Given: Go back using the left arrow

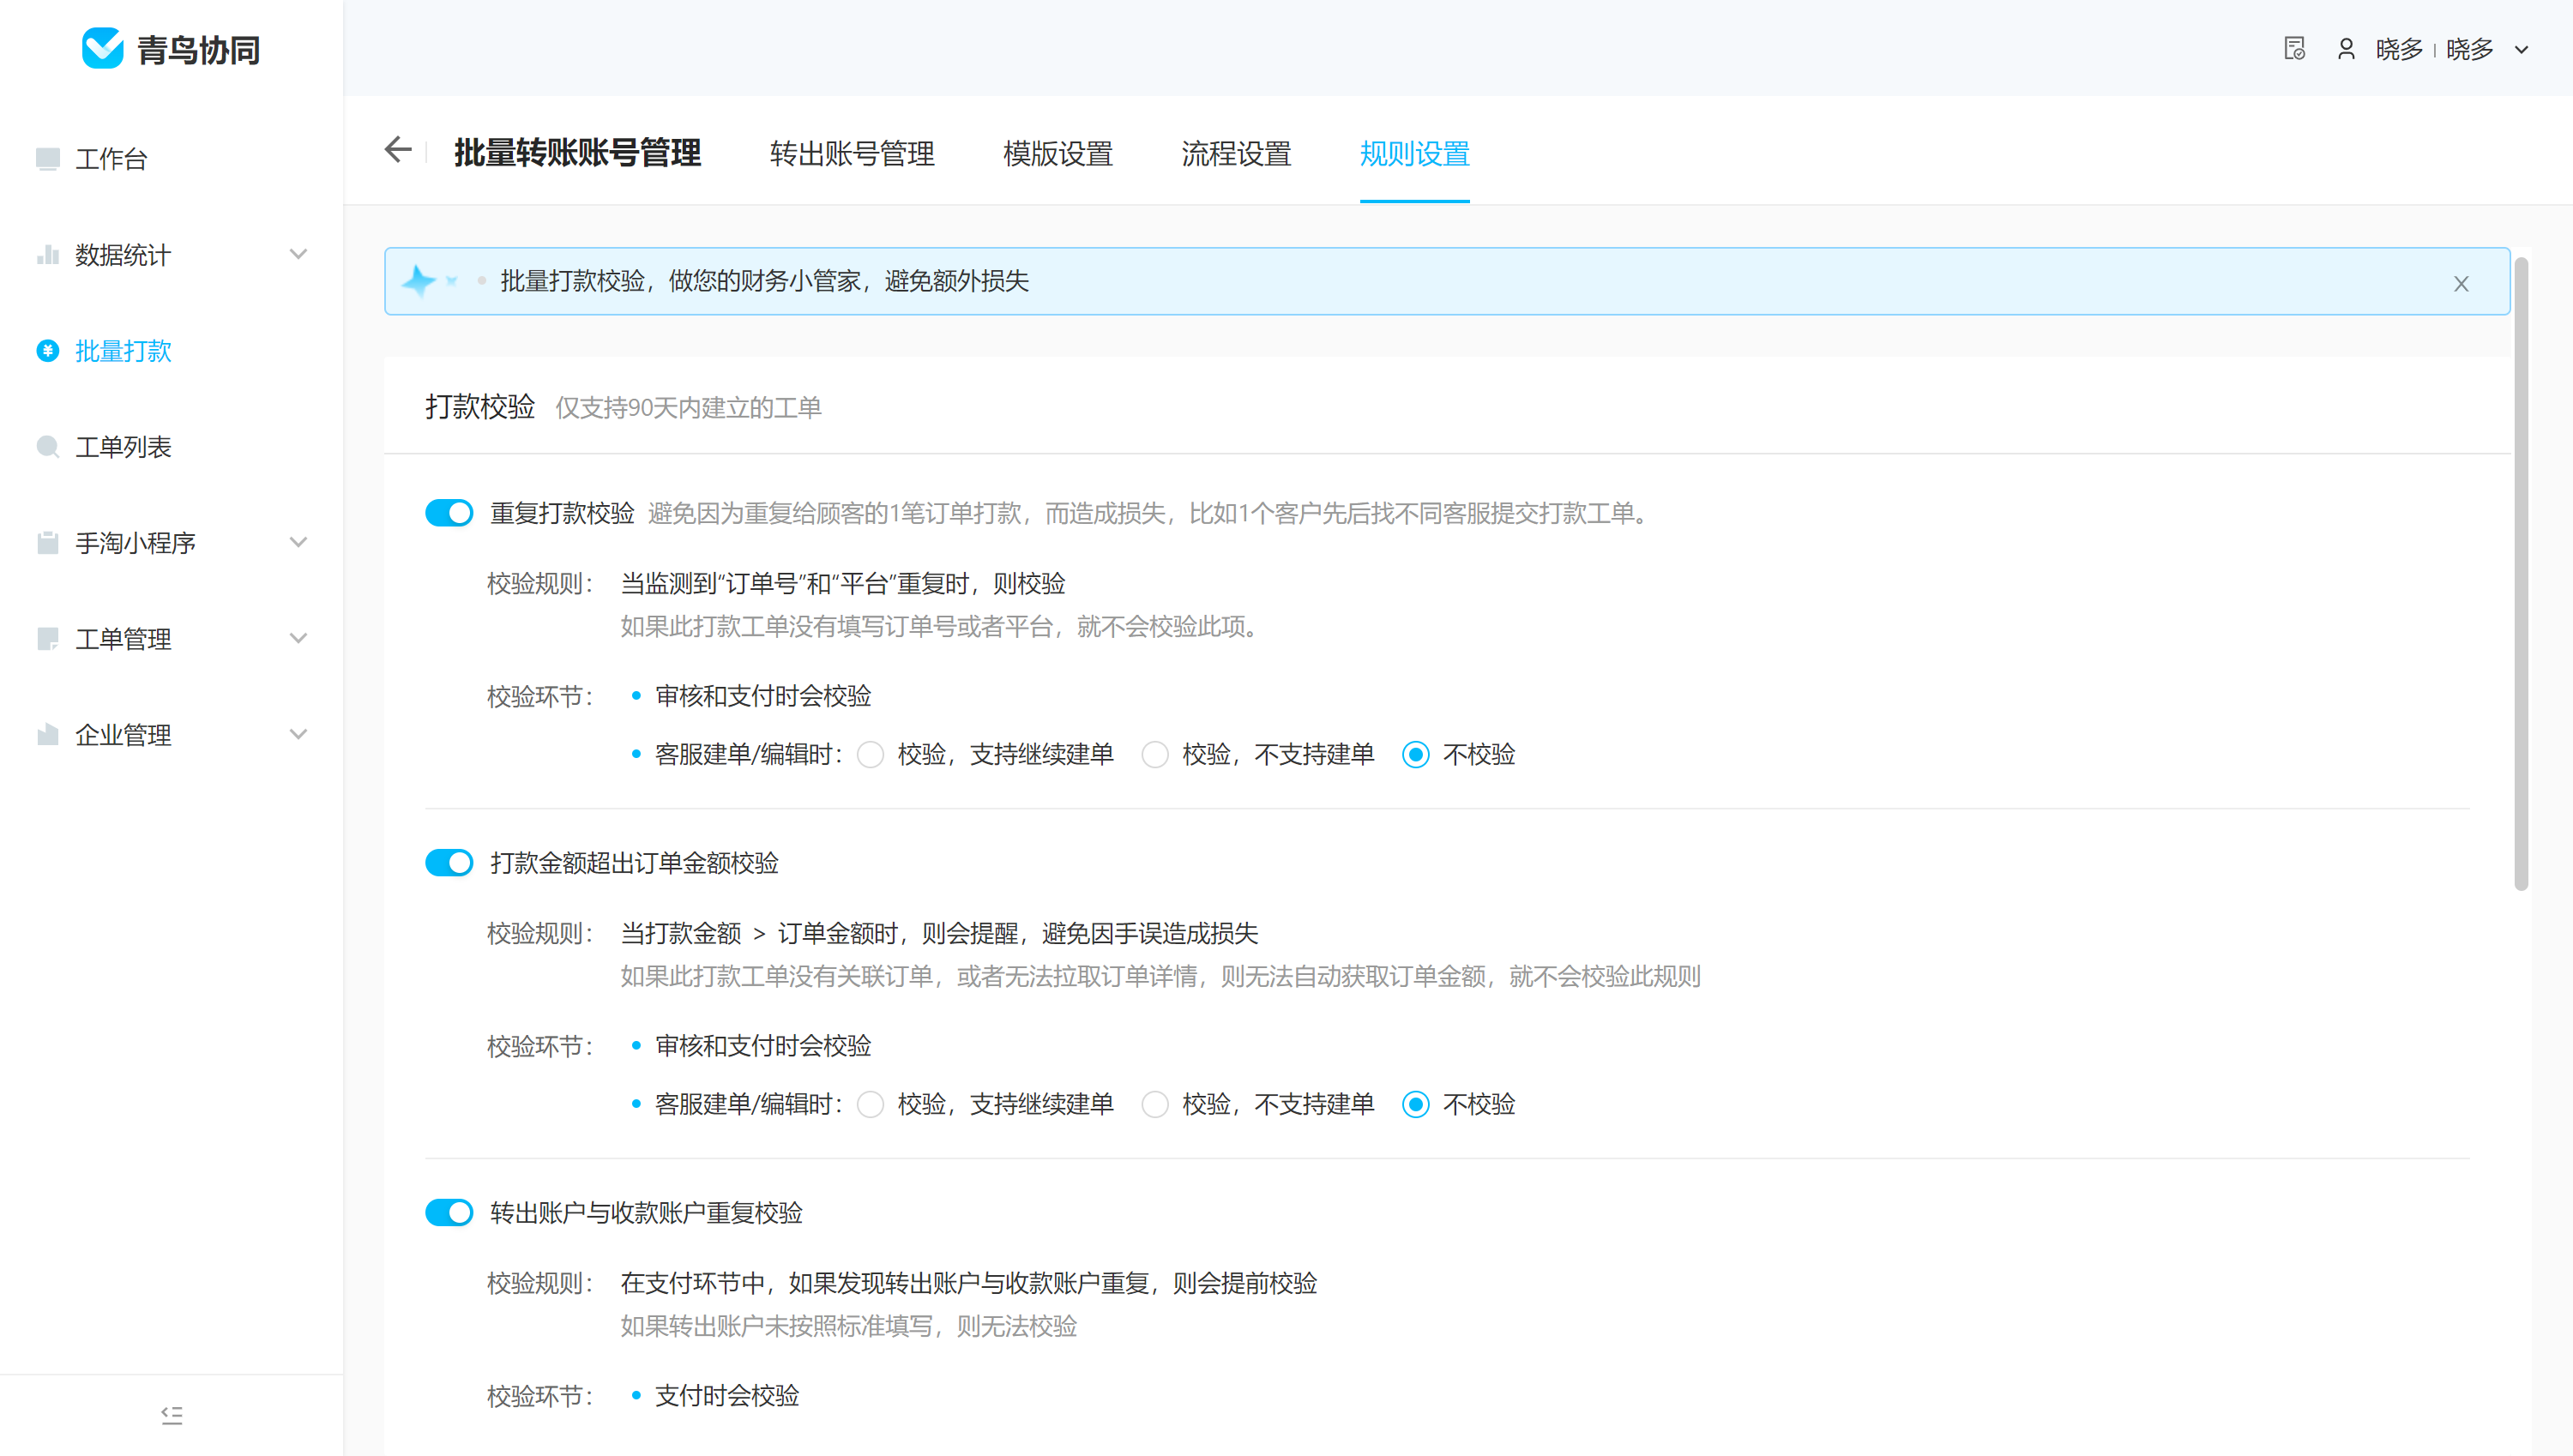Looking at the screenshot, I should pos(398,150).
